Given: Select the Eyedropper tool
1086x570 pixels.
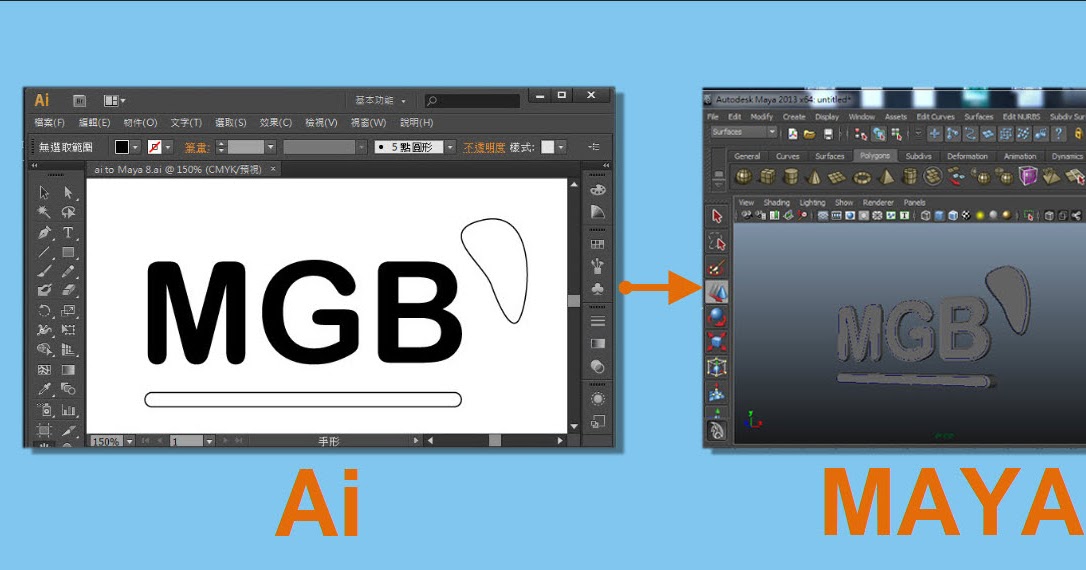Looking at the screenshot, I should pyautogui.click(x=44, y=389).
